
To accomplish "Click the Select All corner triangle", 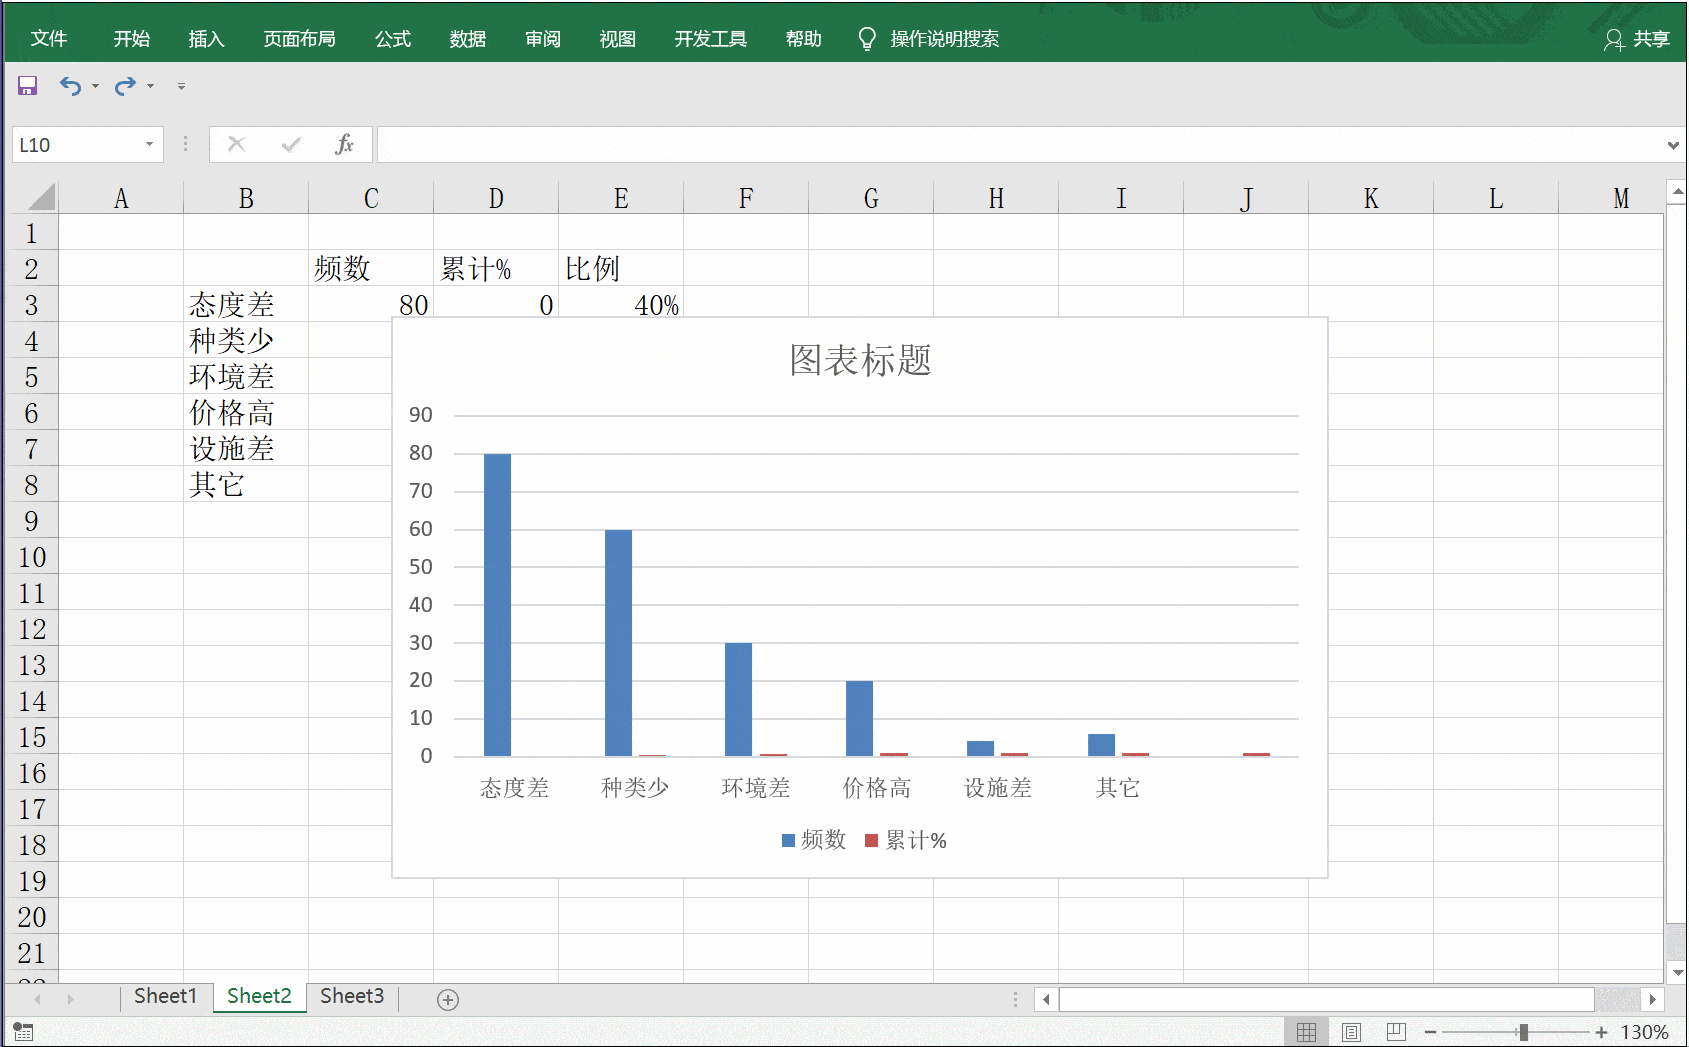I will tap(40, 197).
